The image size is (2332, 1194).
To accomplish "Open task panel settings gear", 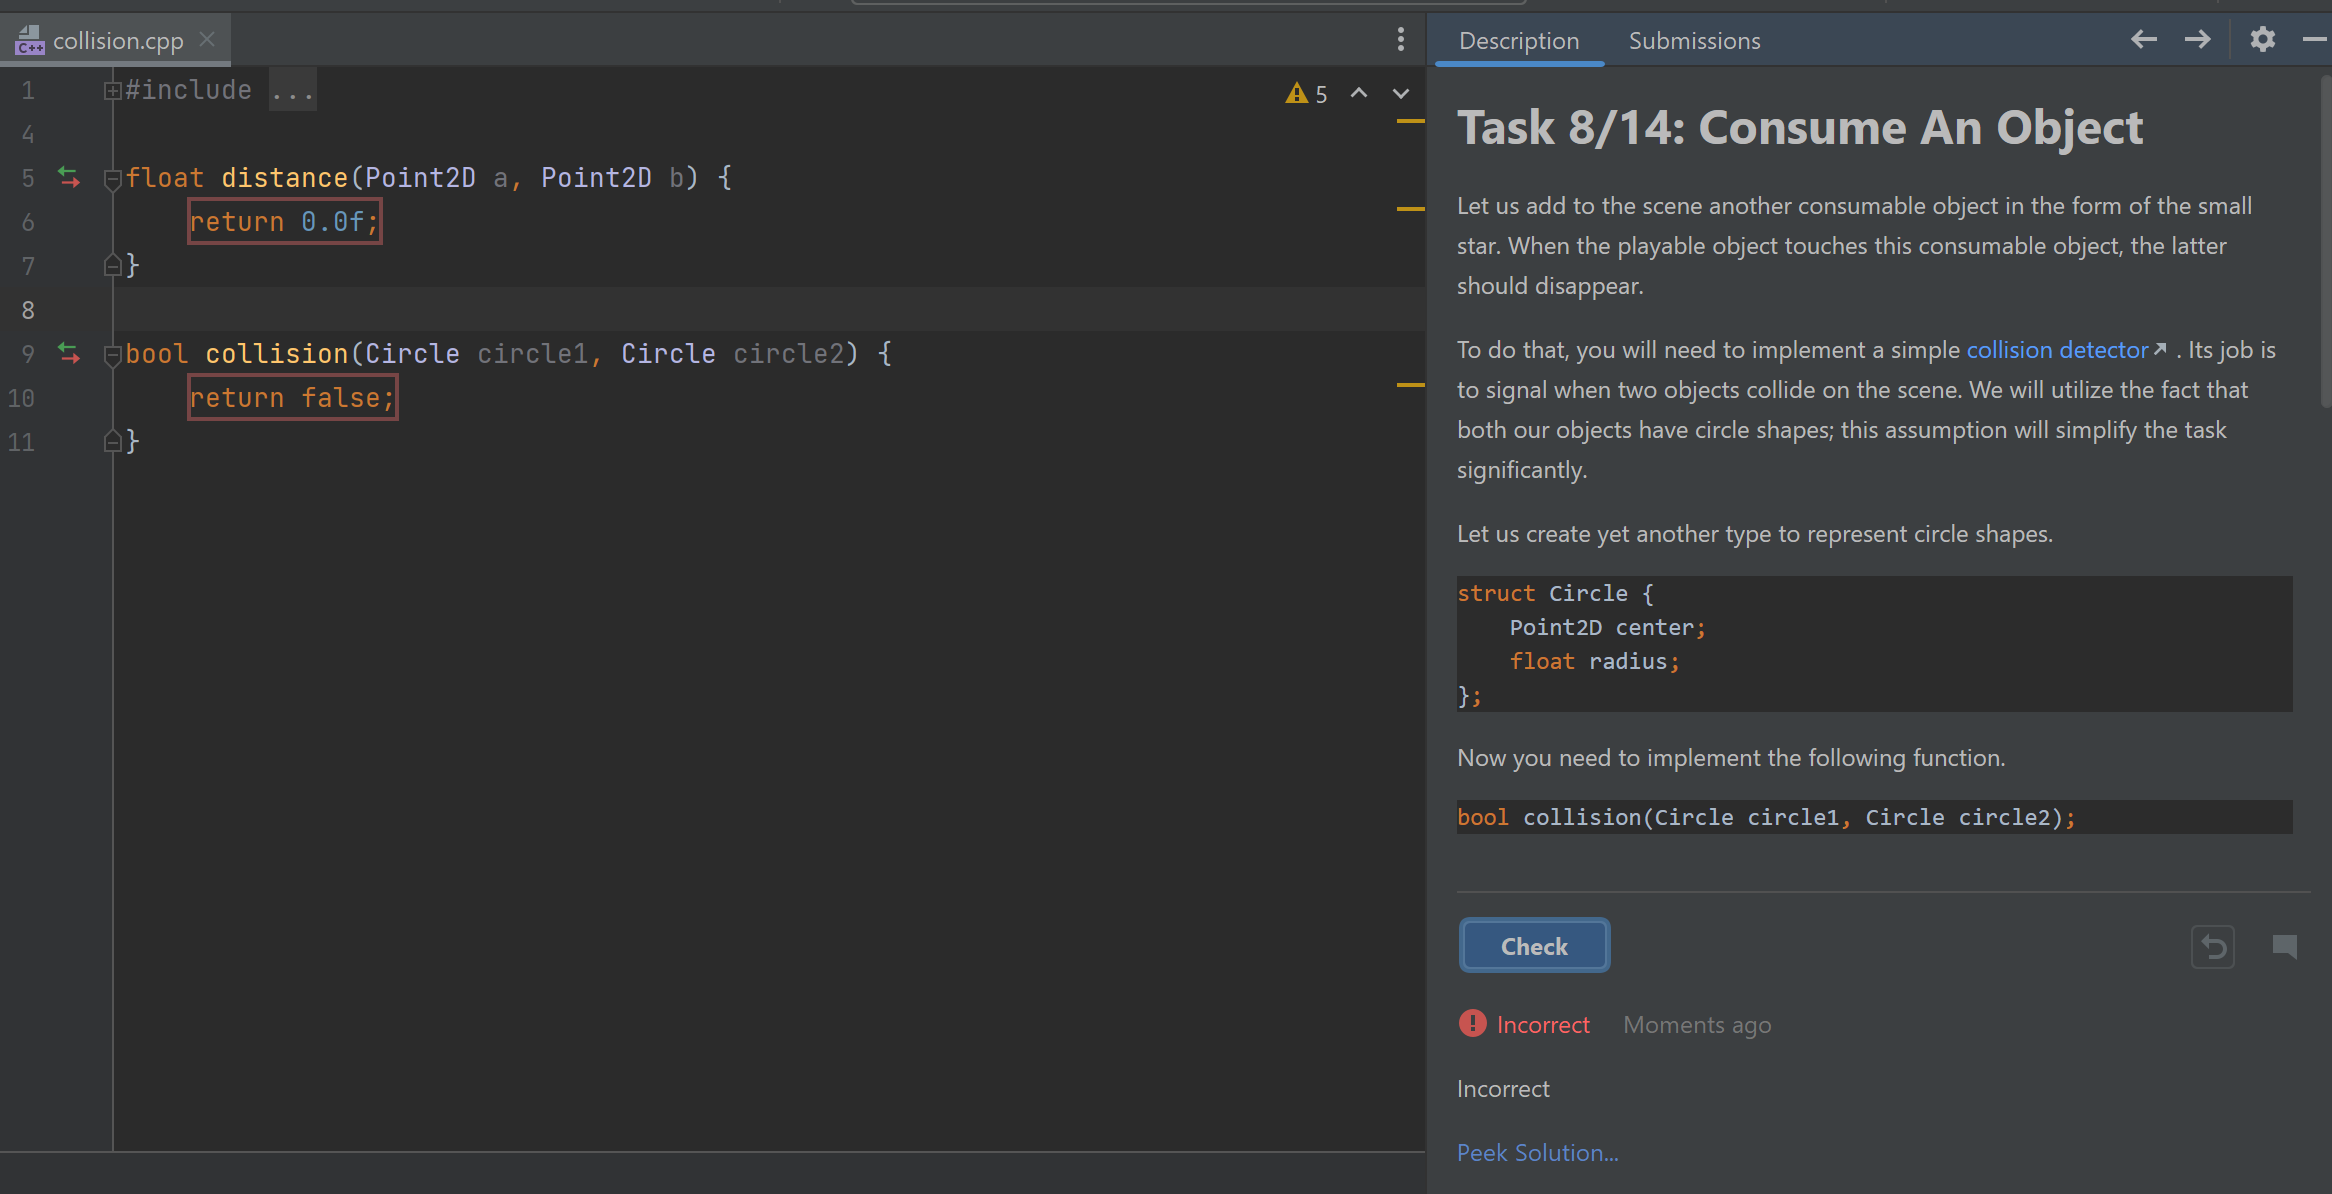I will tap(2262, 40).
